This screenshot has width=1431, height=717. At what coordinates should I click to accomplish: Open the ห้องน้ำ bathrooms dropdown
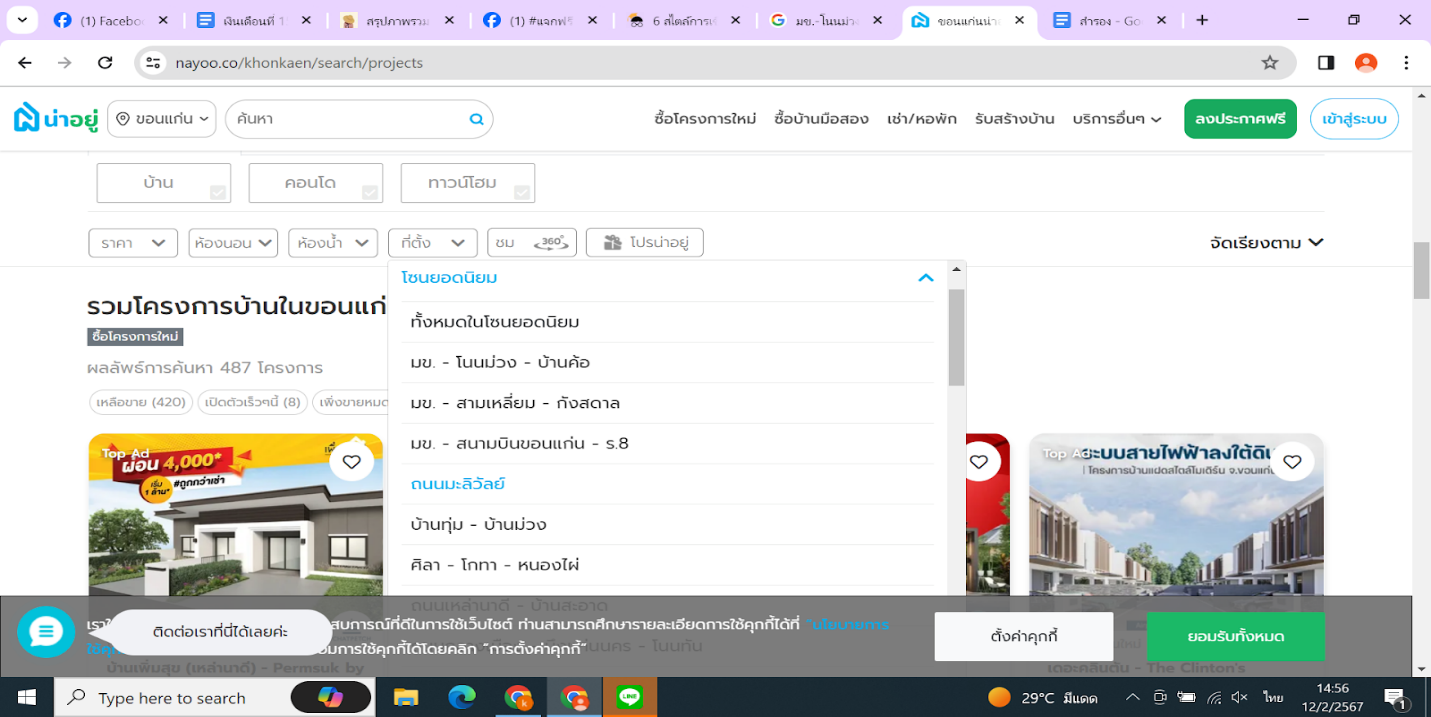(x=333, y=242)
